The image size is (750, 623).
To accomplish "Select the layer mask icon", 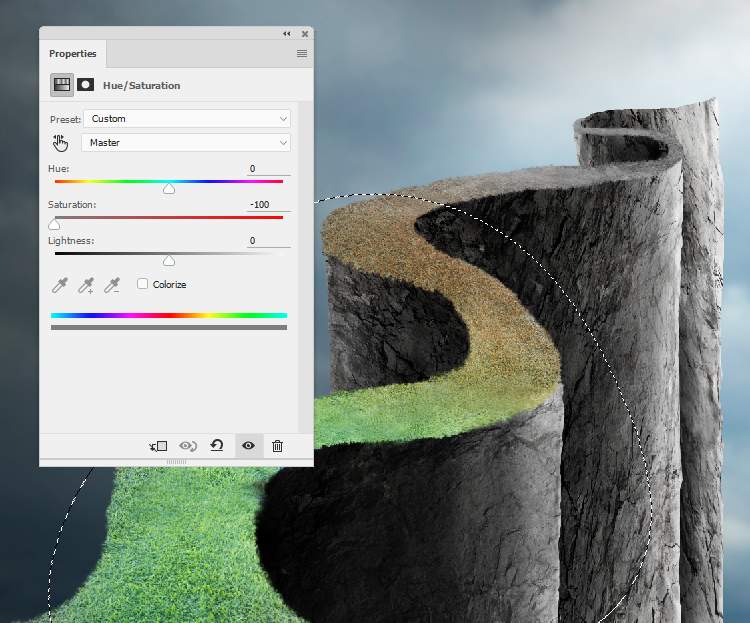I will (85, 85).
